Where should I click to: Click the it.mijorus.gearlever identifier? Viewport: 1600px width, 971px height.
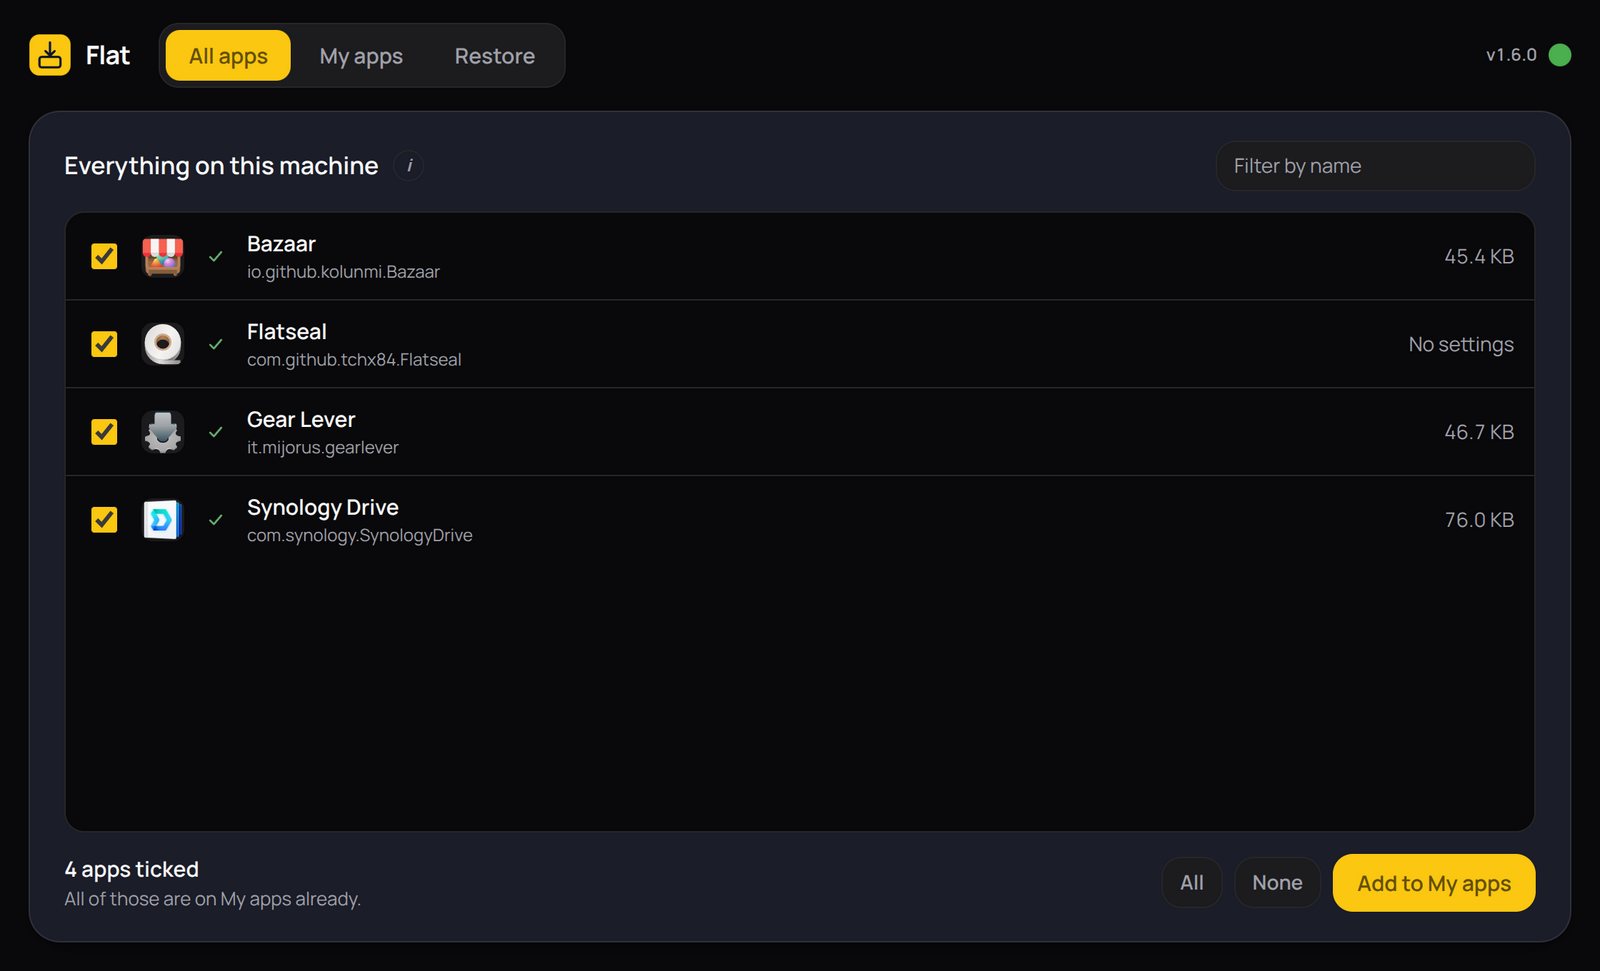(323, 448)
